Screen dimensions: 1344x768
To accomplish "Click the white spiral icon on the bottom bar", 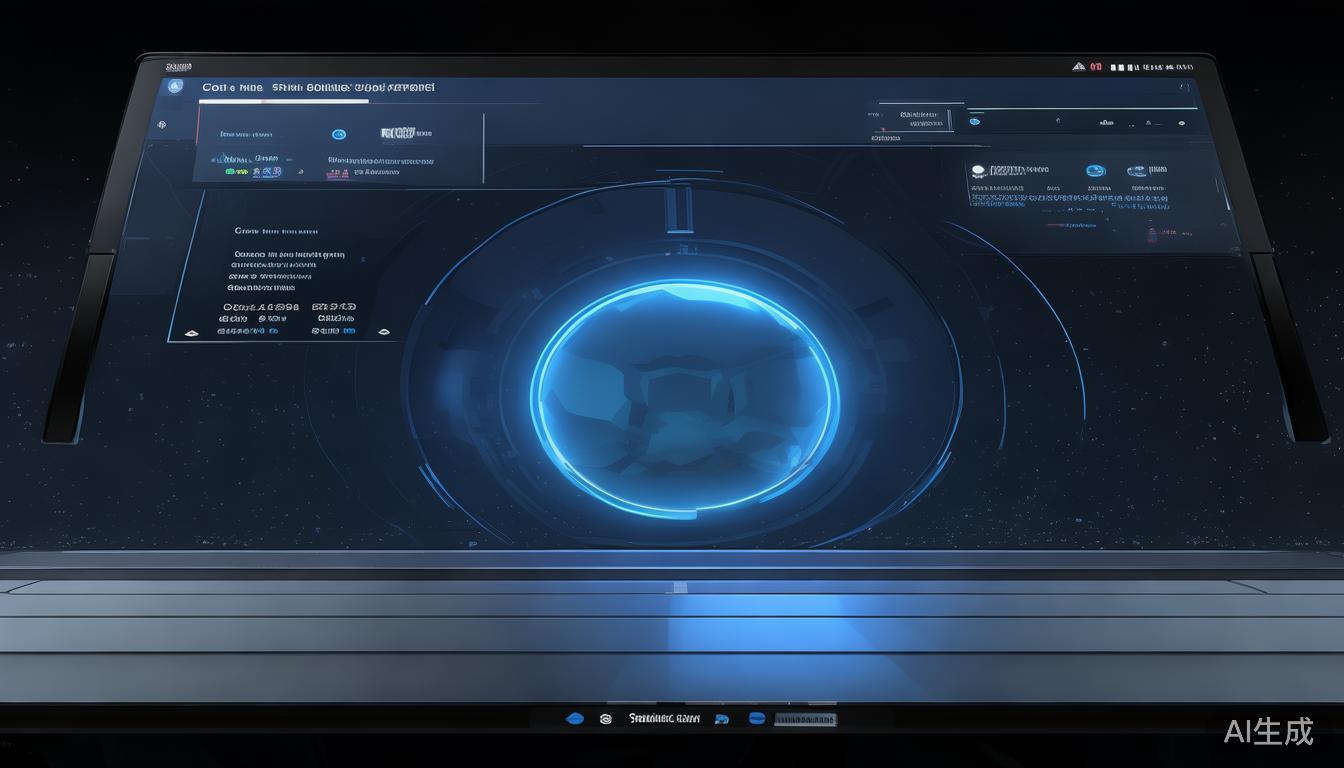I will (605, 718).
